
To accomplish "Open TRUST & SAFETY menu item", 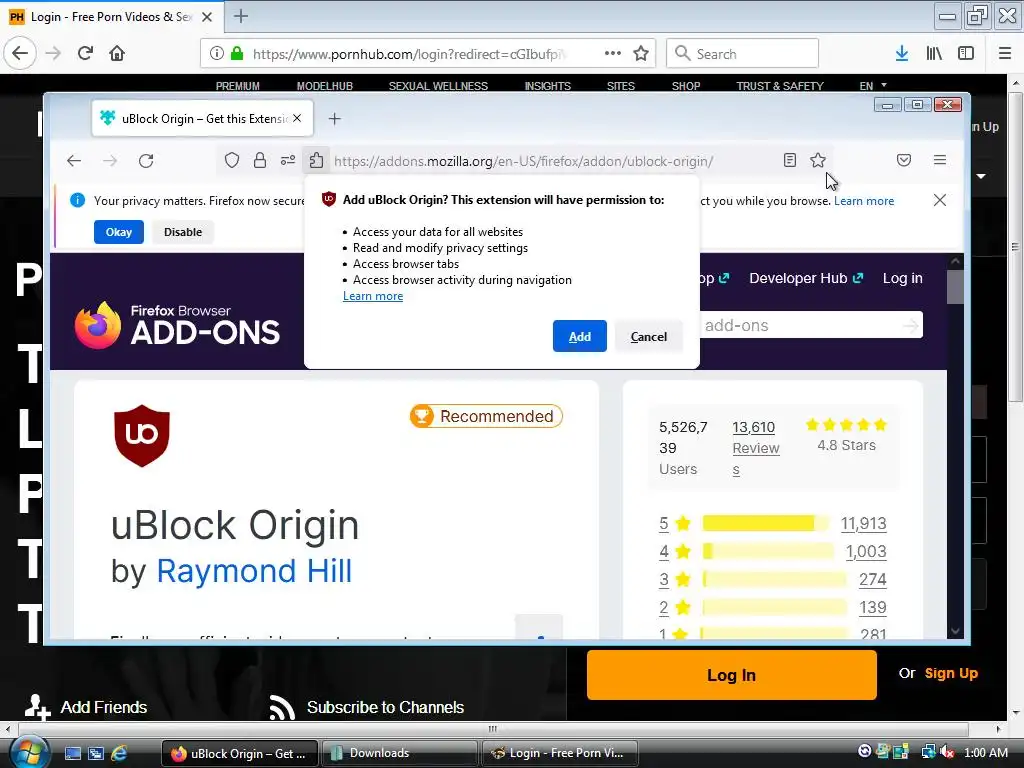I will [780, 86].
